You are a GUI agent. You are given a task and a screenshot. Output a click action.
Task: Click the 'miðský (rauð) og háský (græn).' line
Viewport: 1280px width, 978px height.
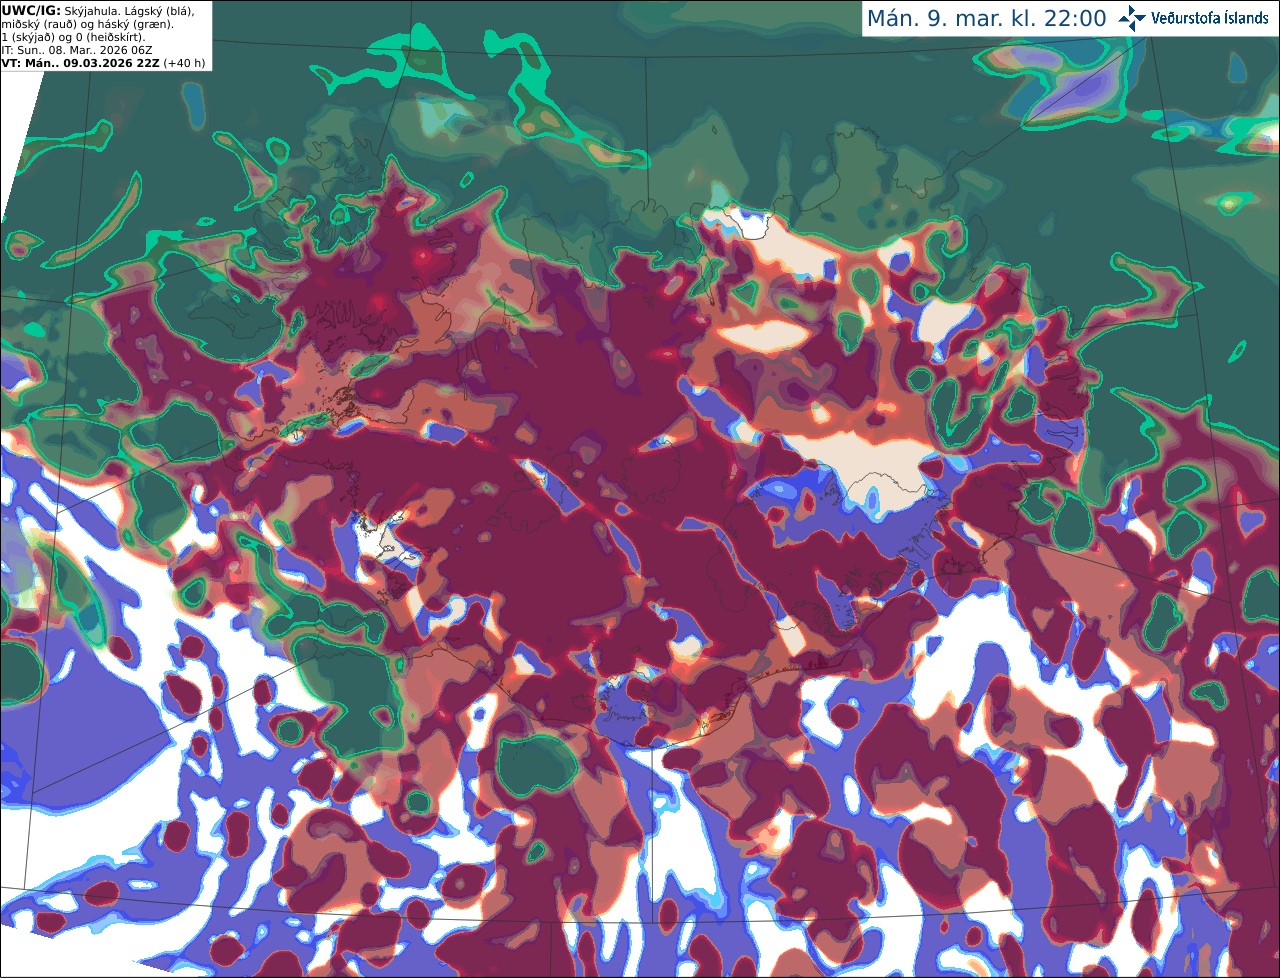pyautogui.click(x=87, y=24)
